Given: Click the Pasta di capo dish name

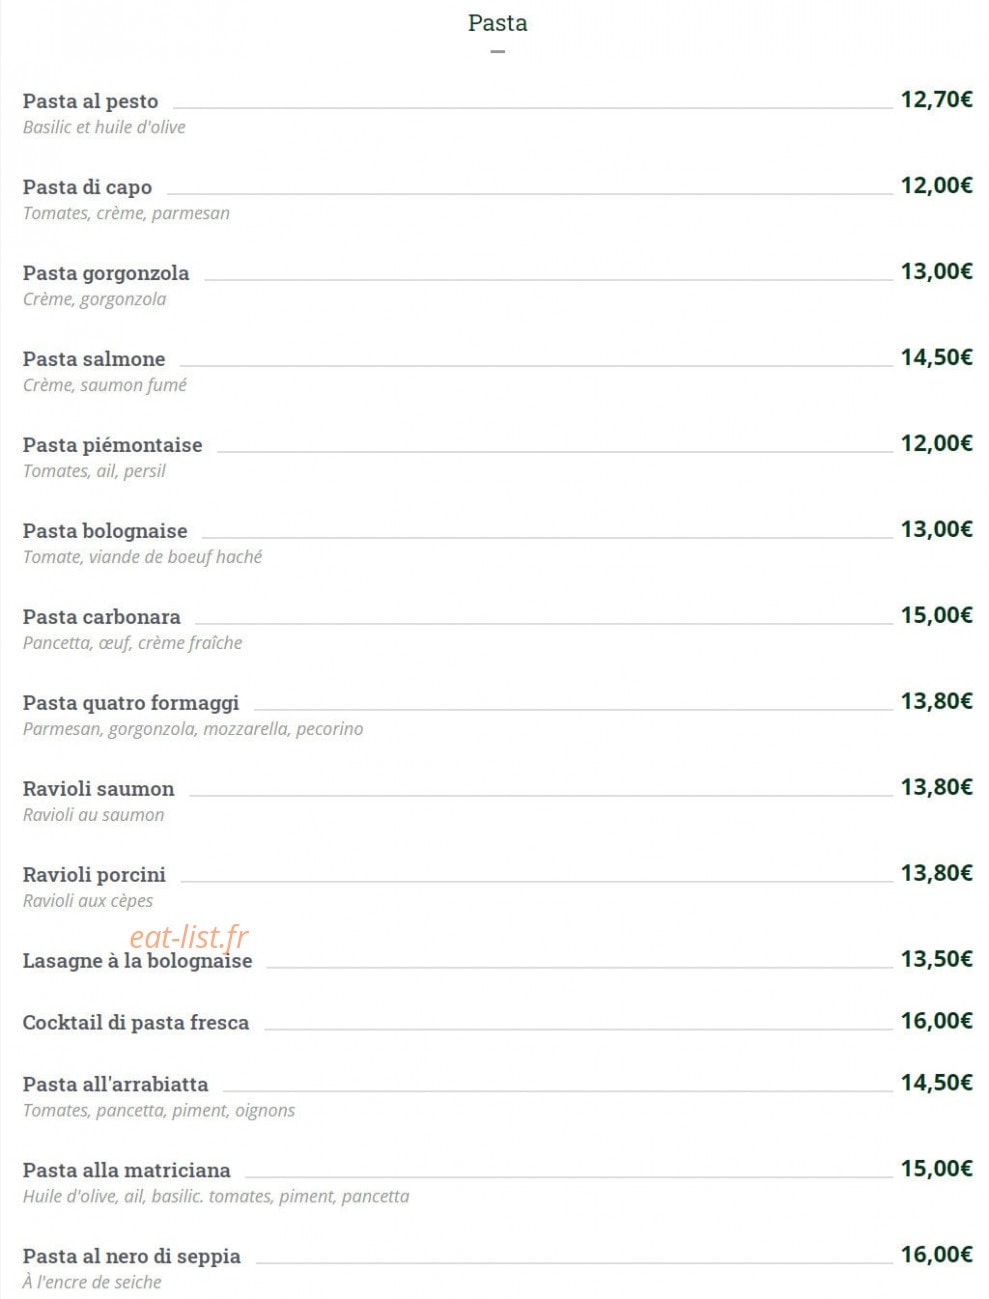Looking at the screenshot, I should point(87,187).
